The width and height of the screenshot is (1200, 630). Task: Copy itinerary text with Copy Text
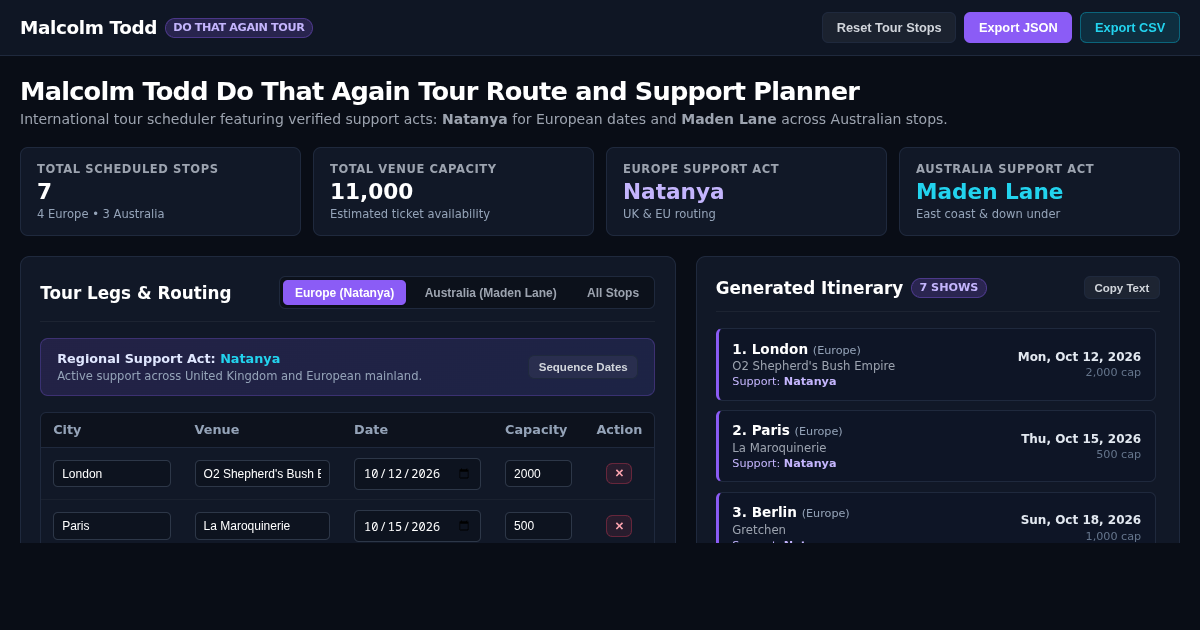click(x=1122, y=288)
